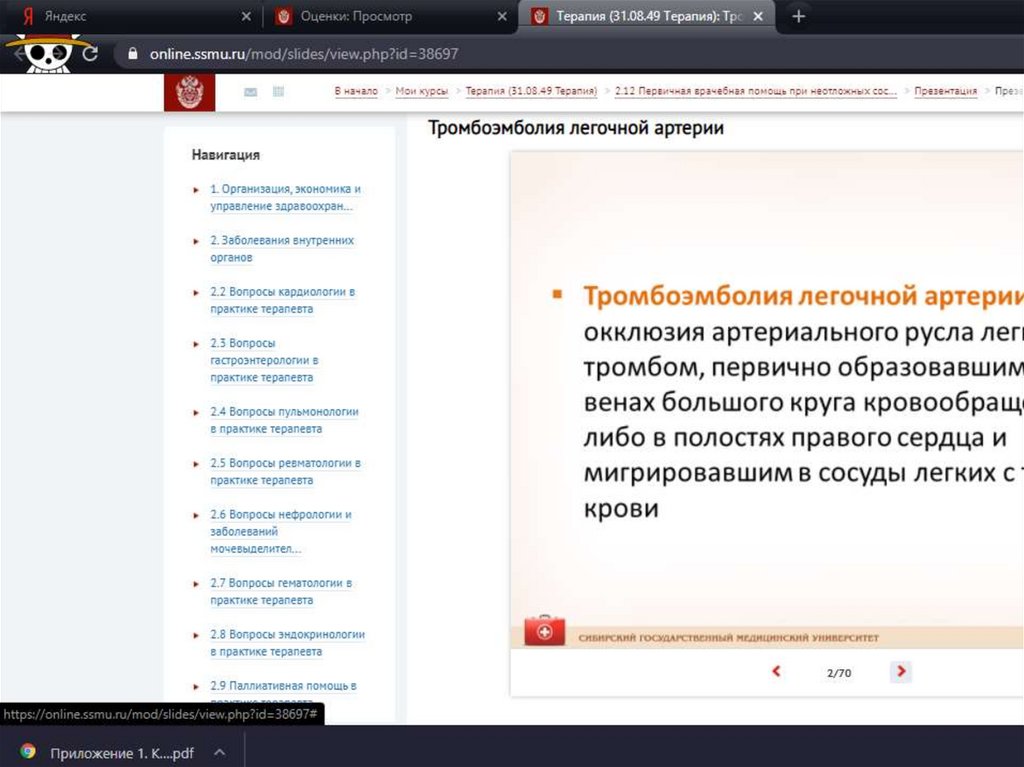The image size is (1024, 767).
Task: Click the reload page icon
Action: 90,54
